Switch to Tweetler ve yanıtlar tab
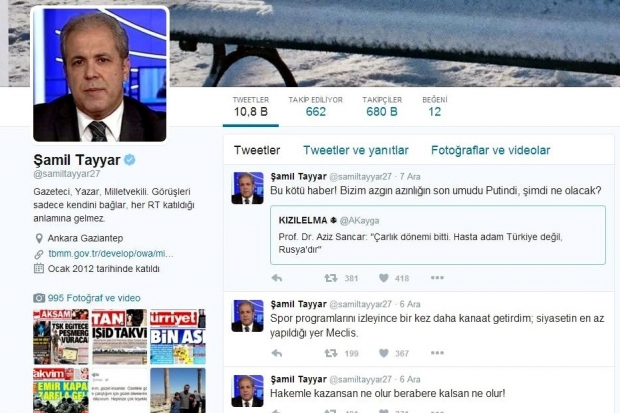Viewport: 620px width, 413px height. point(356,150)
